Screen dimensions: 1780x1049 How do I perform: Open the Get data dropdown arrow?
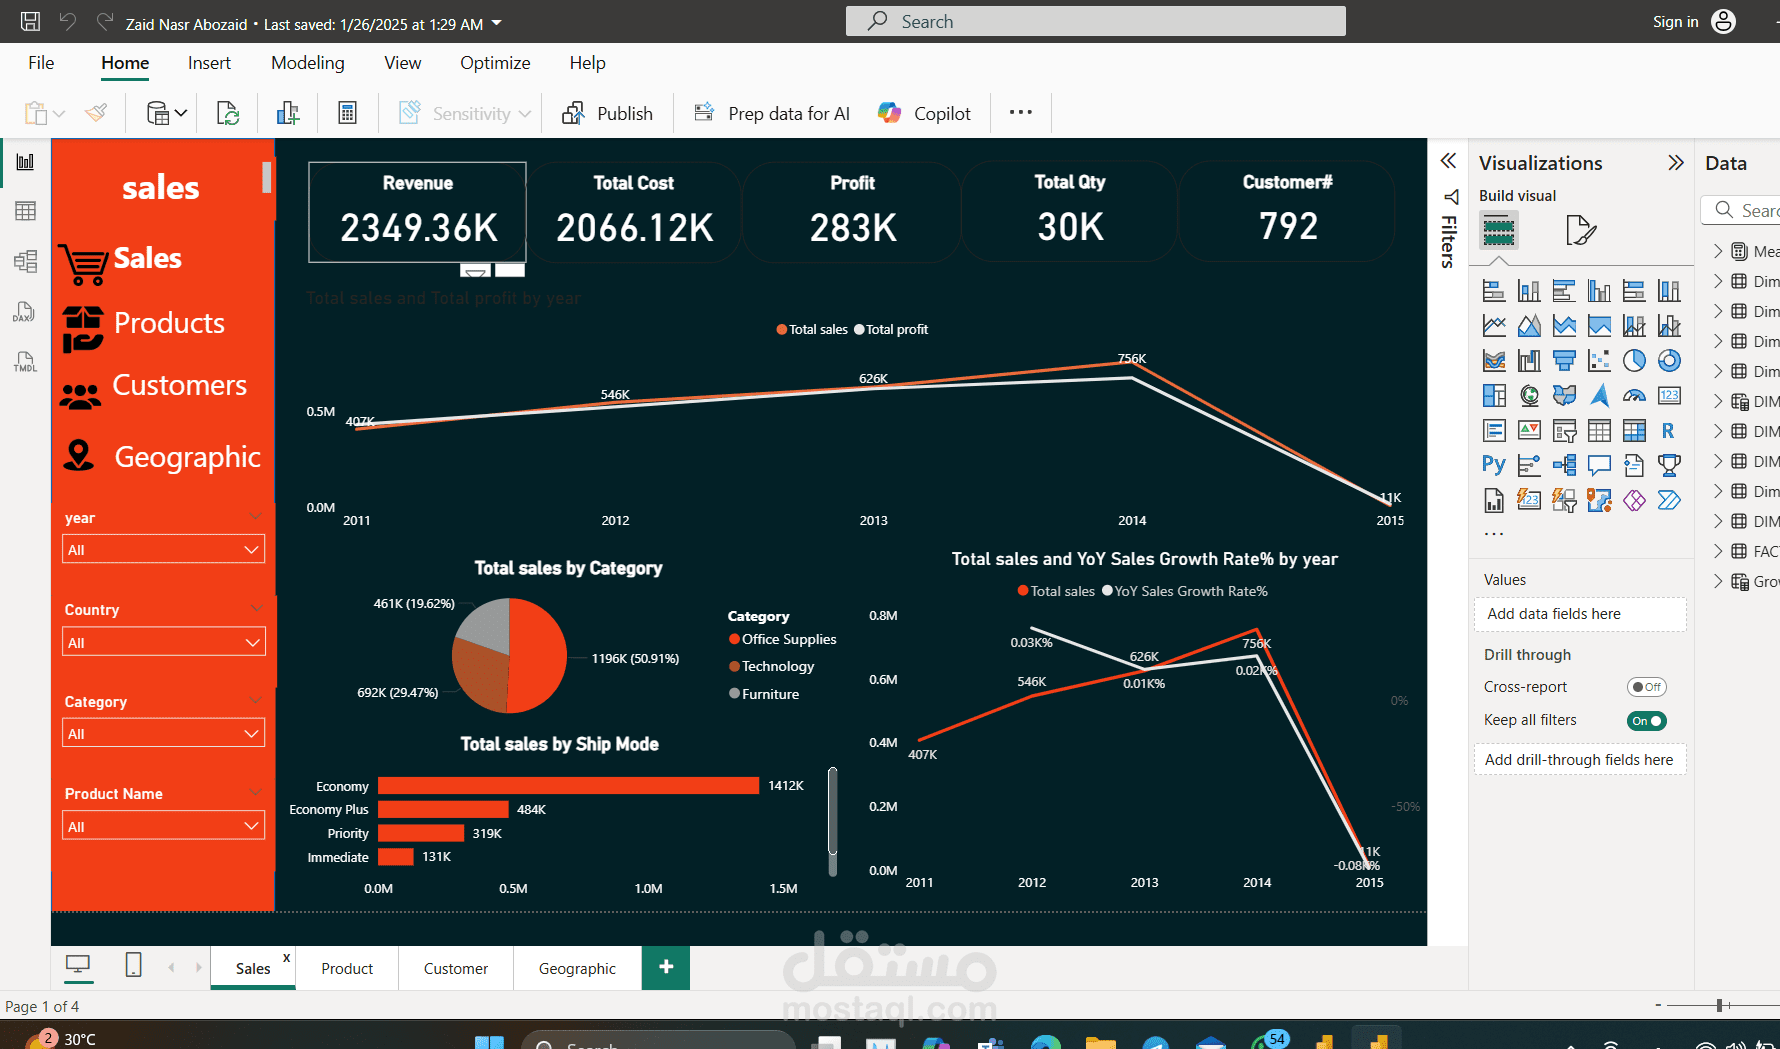(181, 114)
